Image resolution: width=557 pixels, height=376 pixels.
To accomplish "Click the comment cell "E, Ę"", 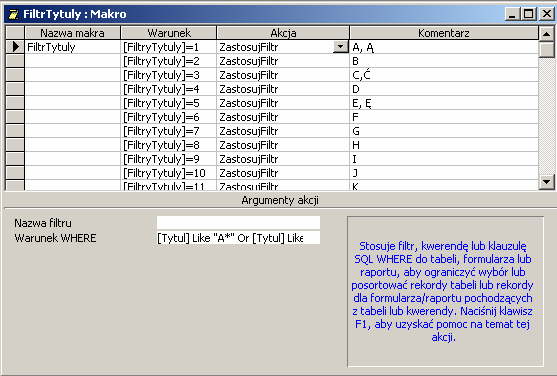I will (x=444, y=103).
